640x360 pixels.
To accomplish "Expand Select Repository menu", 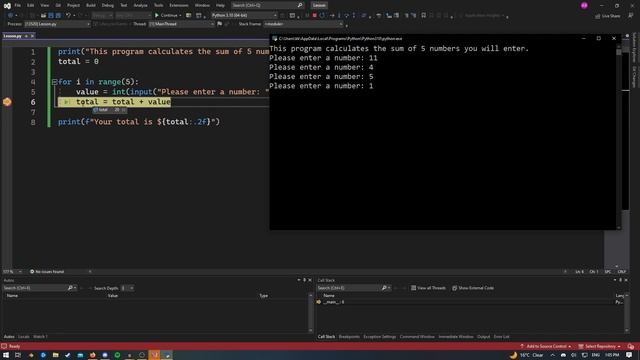I will point(599,346).
